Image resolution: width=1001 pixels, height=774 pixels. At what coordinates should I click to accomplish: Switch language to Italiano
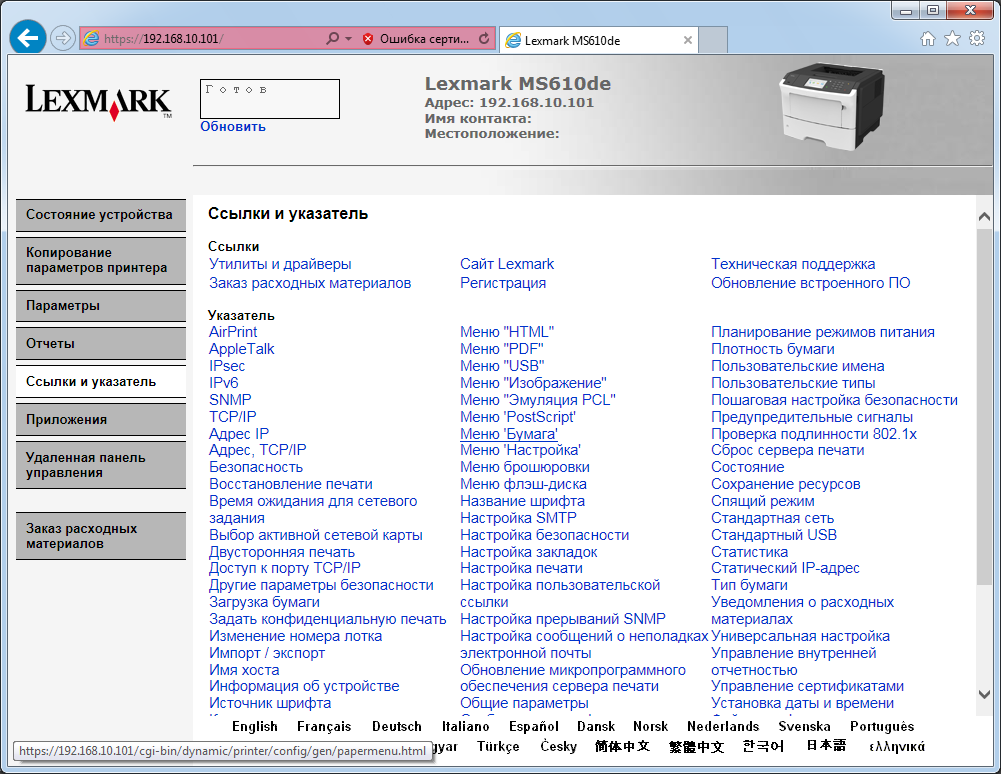(x=465, y=726)
